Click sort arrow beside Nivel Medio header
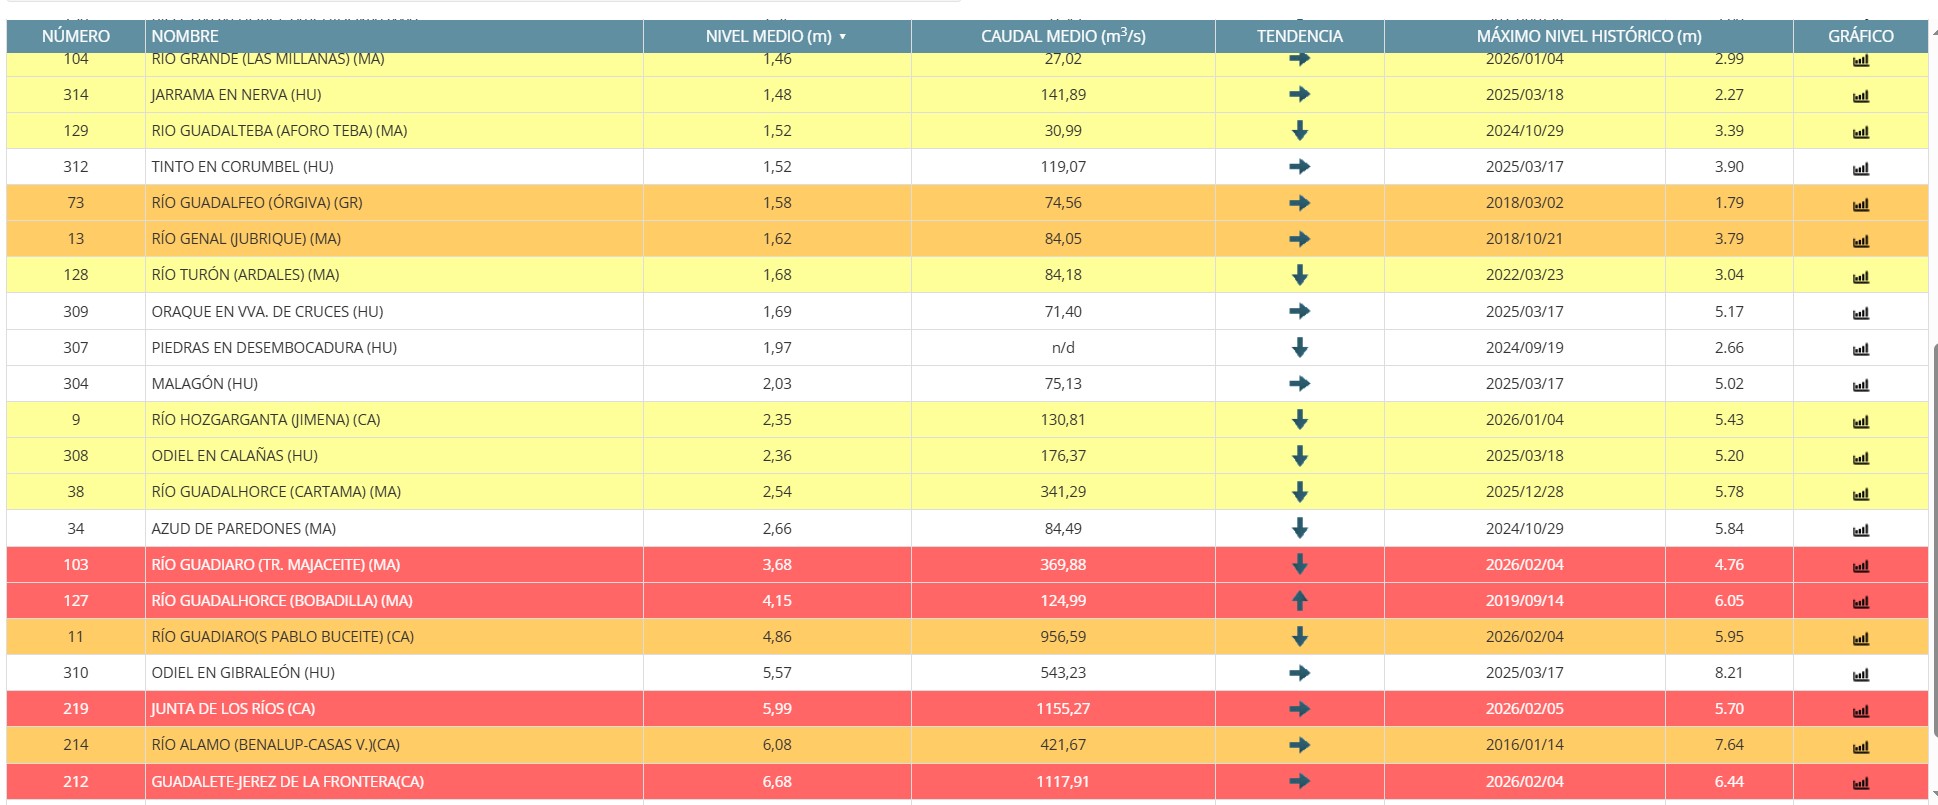 pos(843,37)
